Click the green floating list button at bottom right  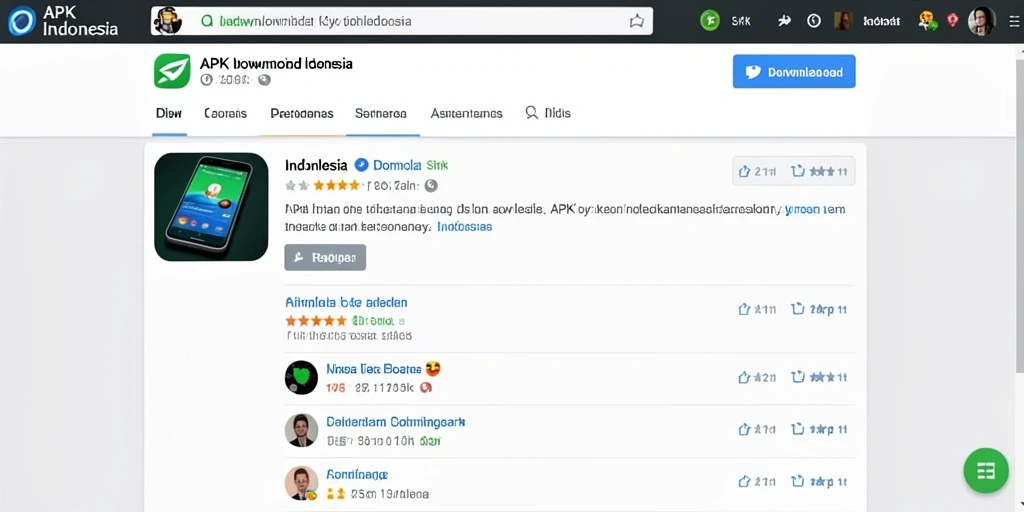coord(986,470)
